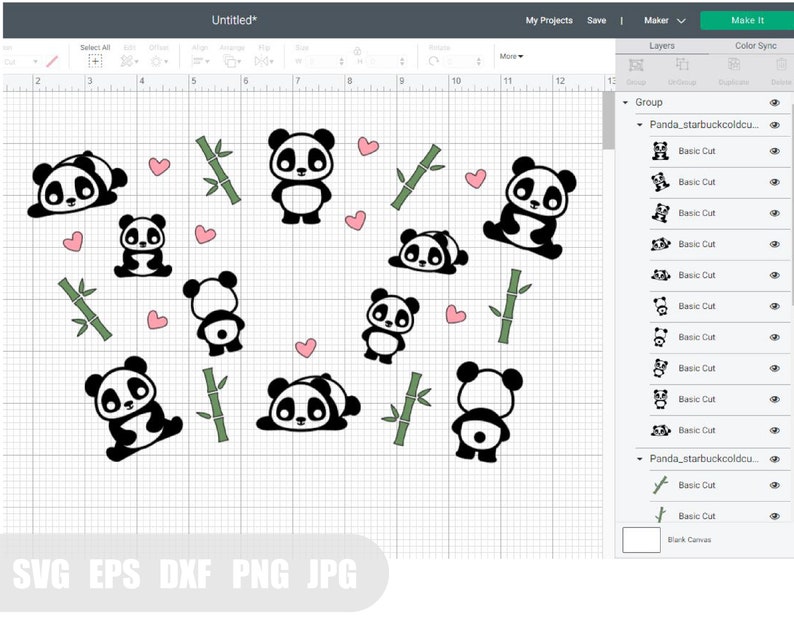Switch to the Color Sync tab

click(x=755, y=46)
